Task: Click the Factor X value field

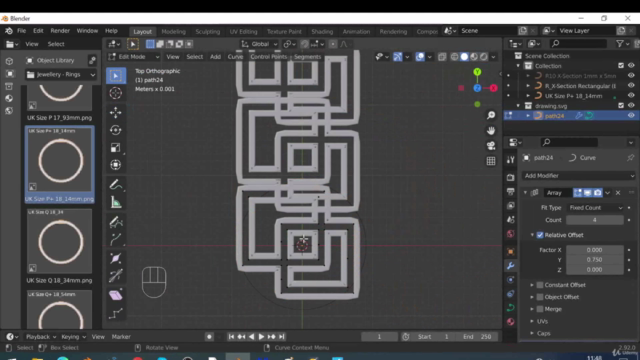Action: pos(595,250)
